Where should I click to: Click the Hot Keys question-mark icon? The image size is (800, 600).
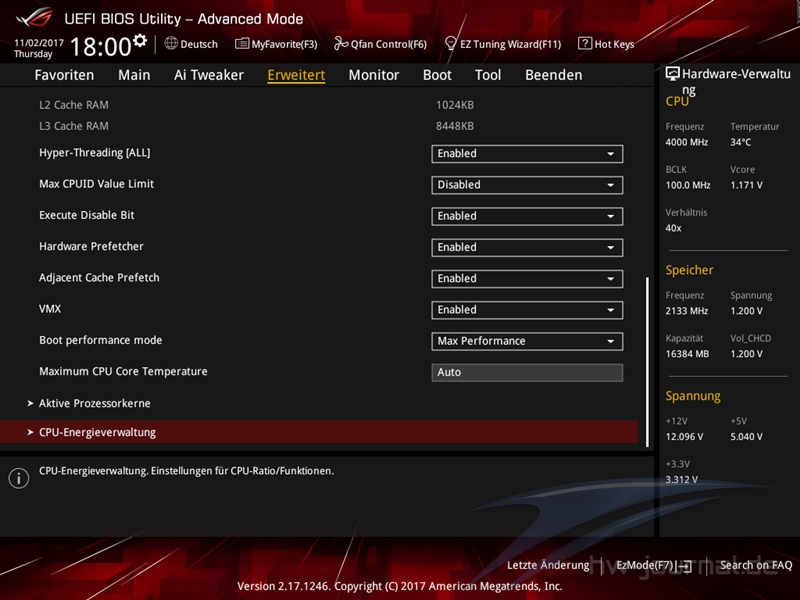click(585, 44)
